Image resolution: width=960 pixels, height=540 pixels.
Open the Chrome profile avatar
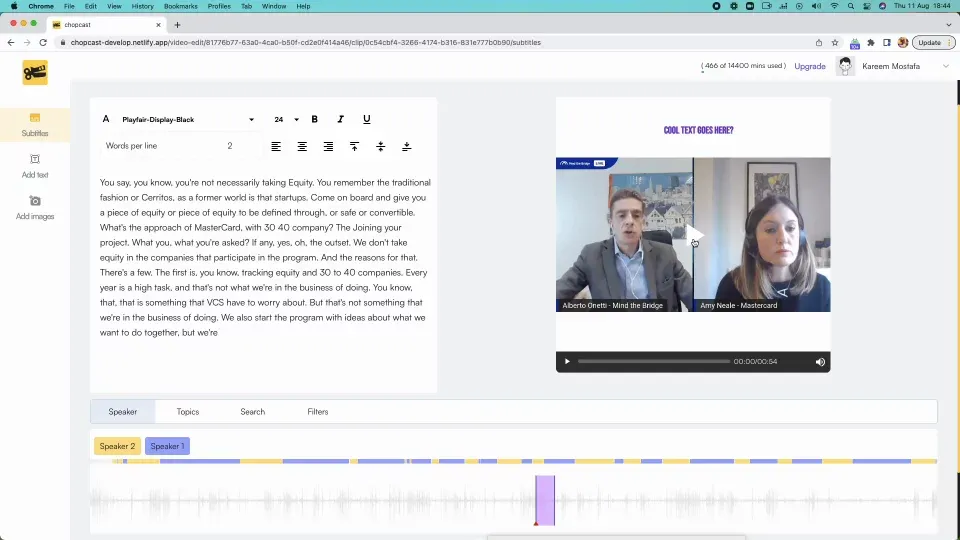[902, 43]
